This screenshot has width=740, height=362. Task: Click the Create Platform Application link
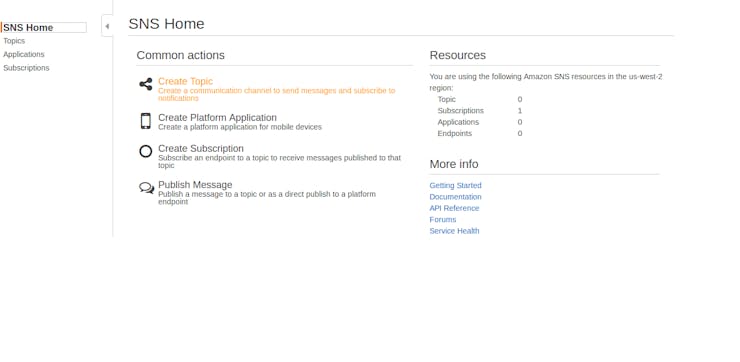[x=217, y=118]
